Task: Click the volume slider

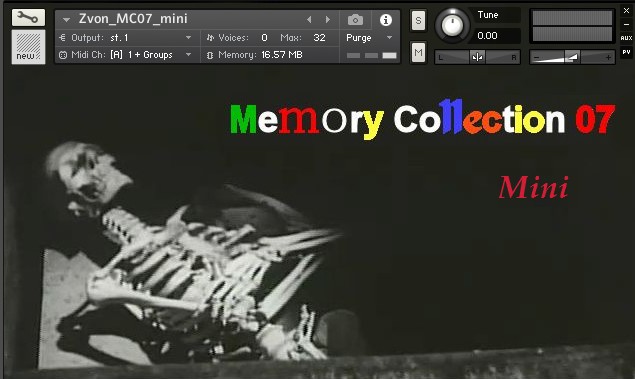Action: (572, 57)
